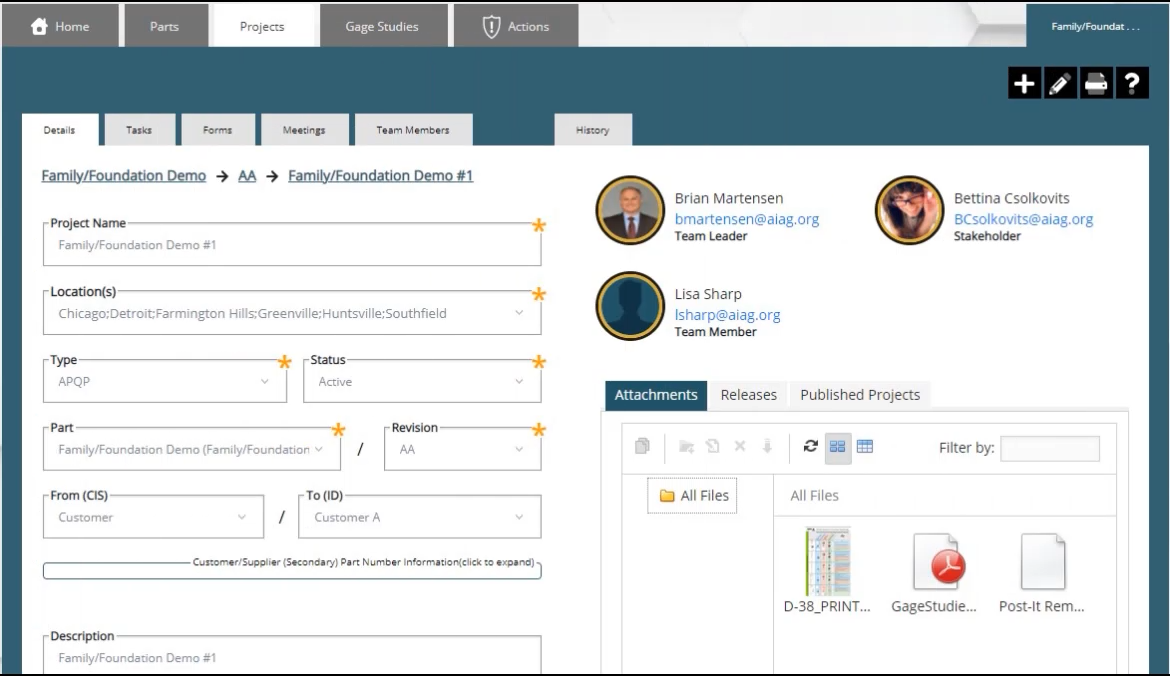Click the plus icon to add a project

tap(1024, 84)
